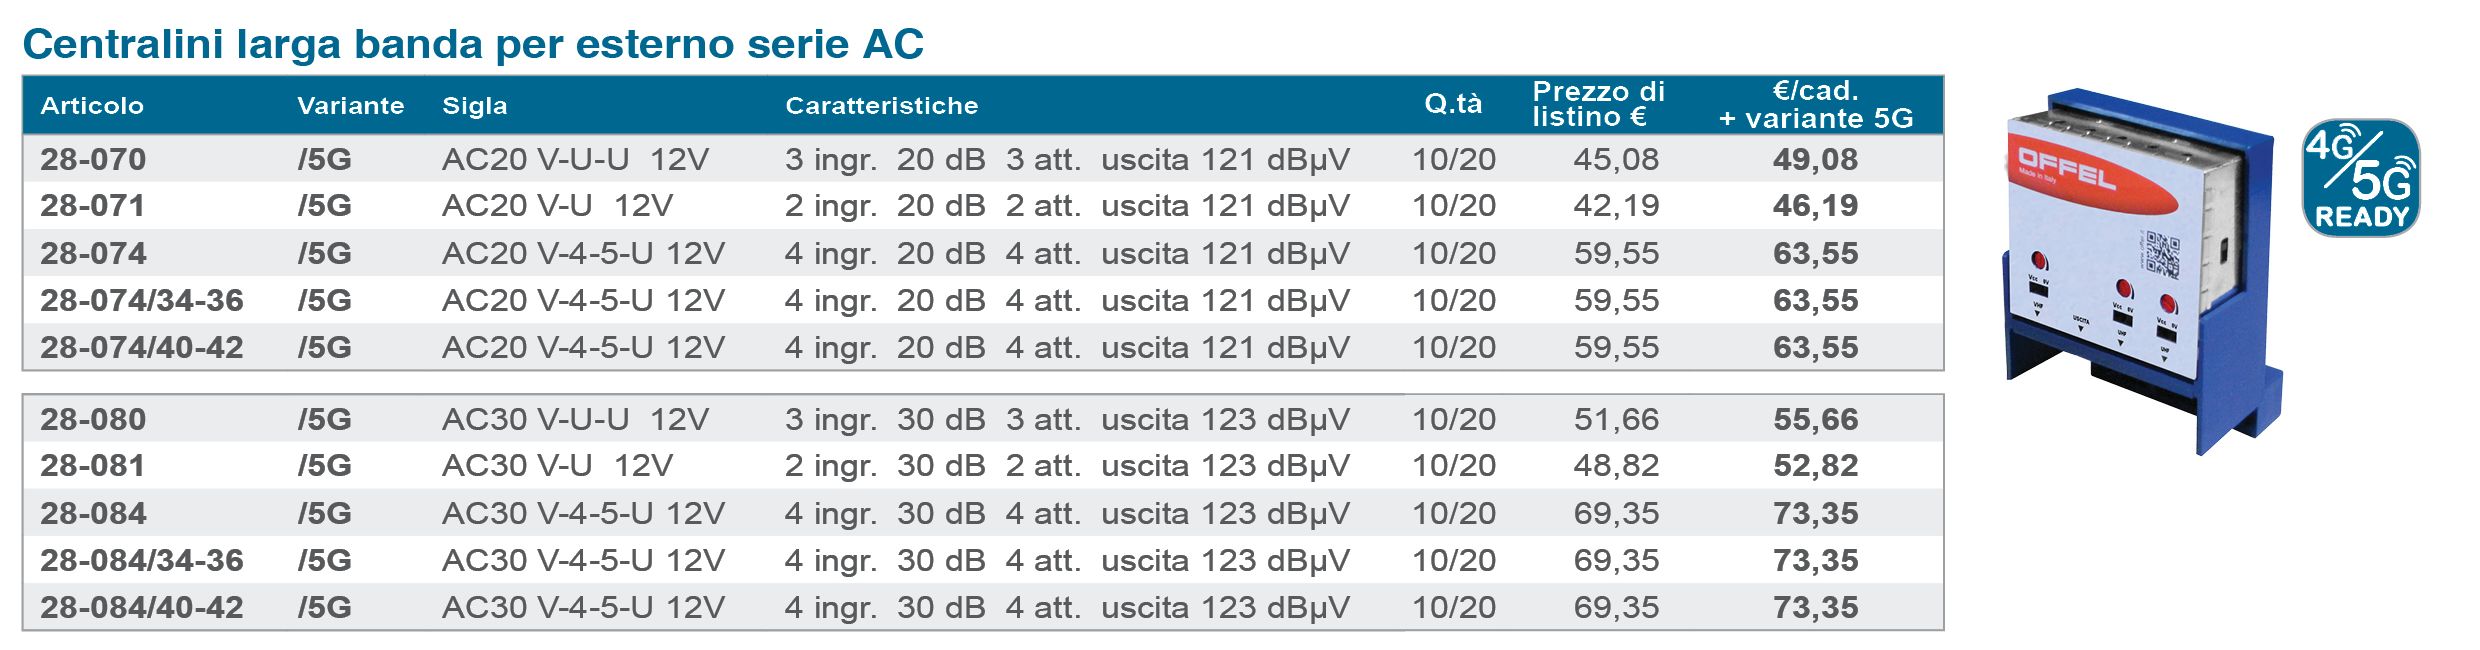Click the sigla AC30 V-U 12V

click(x=557, y=466)
